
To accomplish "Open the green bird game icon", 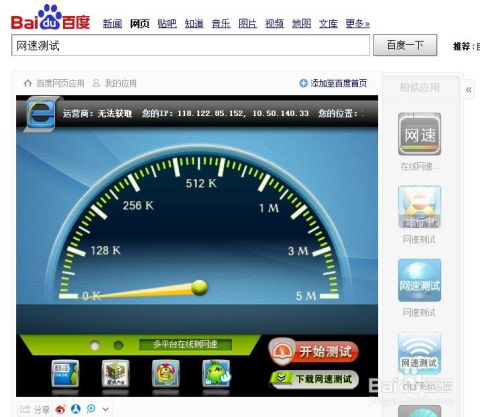I will coord(216,373).
